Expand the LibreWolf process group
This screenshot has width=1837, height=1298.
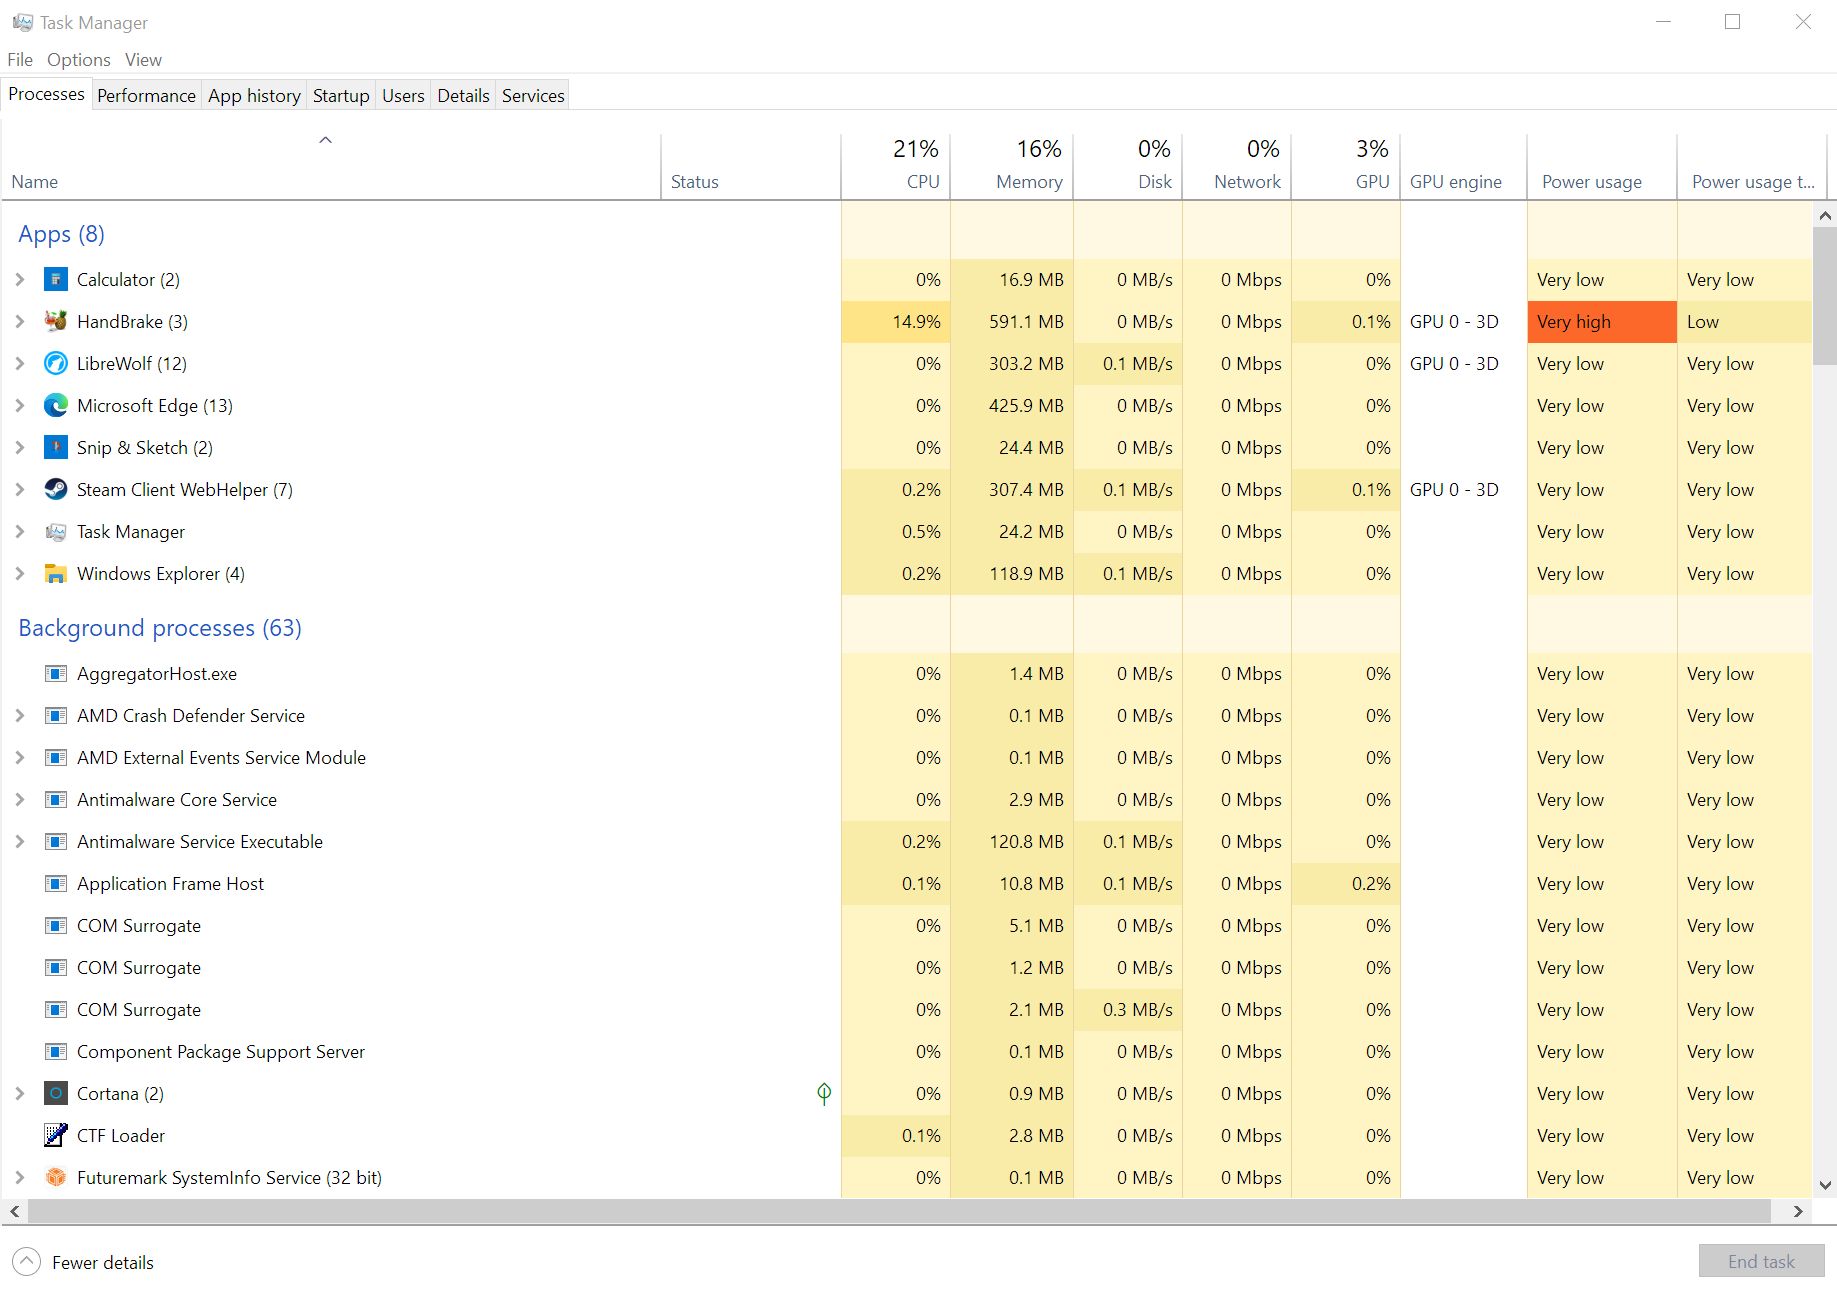pyautogui.click(x=20, y=364)
